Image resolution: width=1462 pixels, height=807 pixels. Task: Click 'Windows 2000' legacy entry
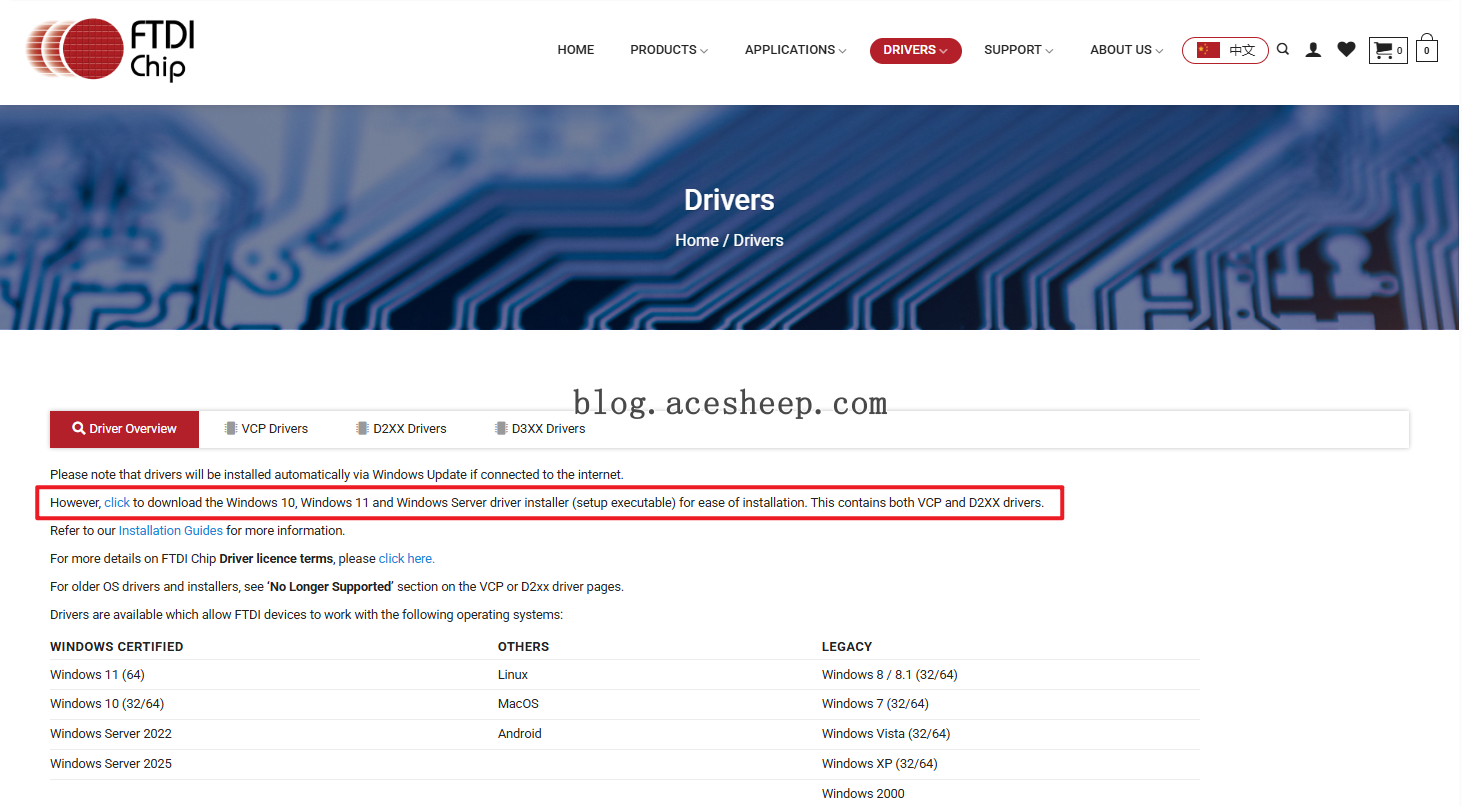[x=863, y=794]
